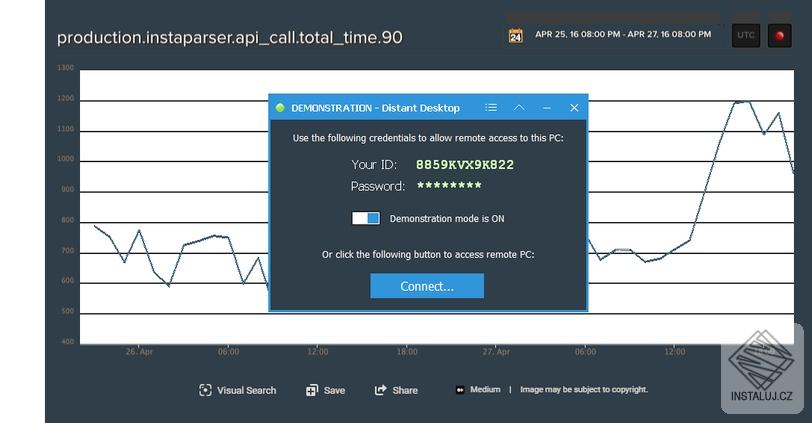Click the date range APR 25 - APR 27
Viewport: 812px width, 423px height.
[x=623, y=34]
